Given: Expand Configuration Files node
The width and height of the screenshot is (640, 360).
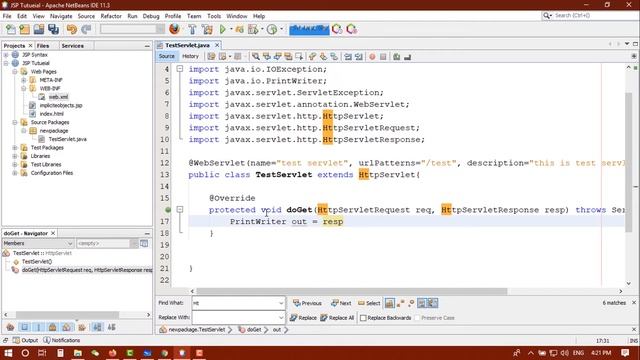Looking at the screenshot, I should coord(15,173).
